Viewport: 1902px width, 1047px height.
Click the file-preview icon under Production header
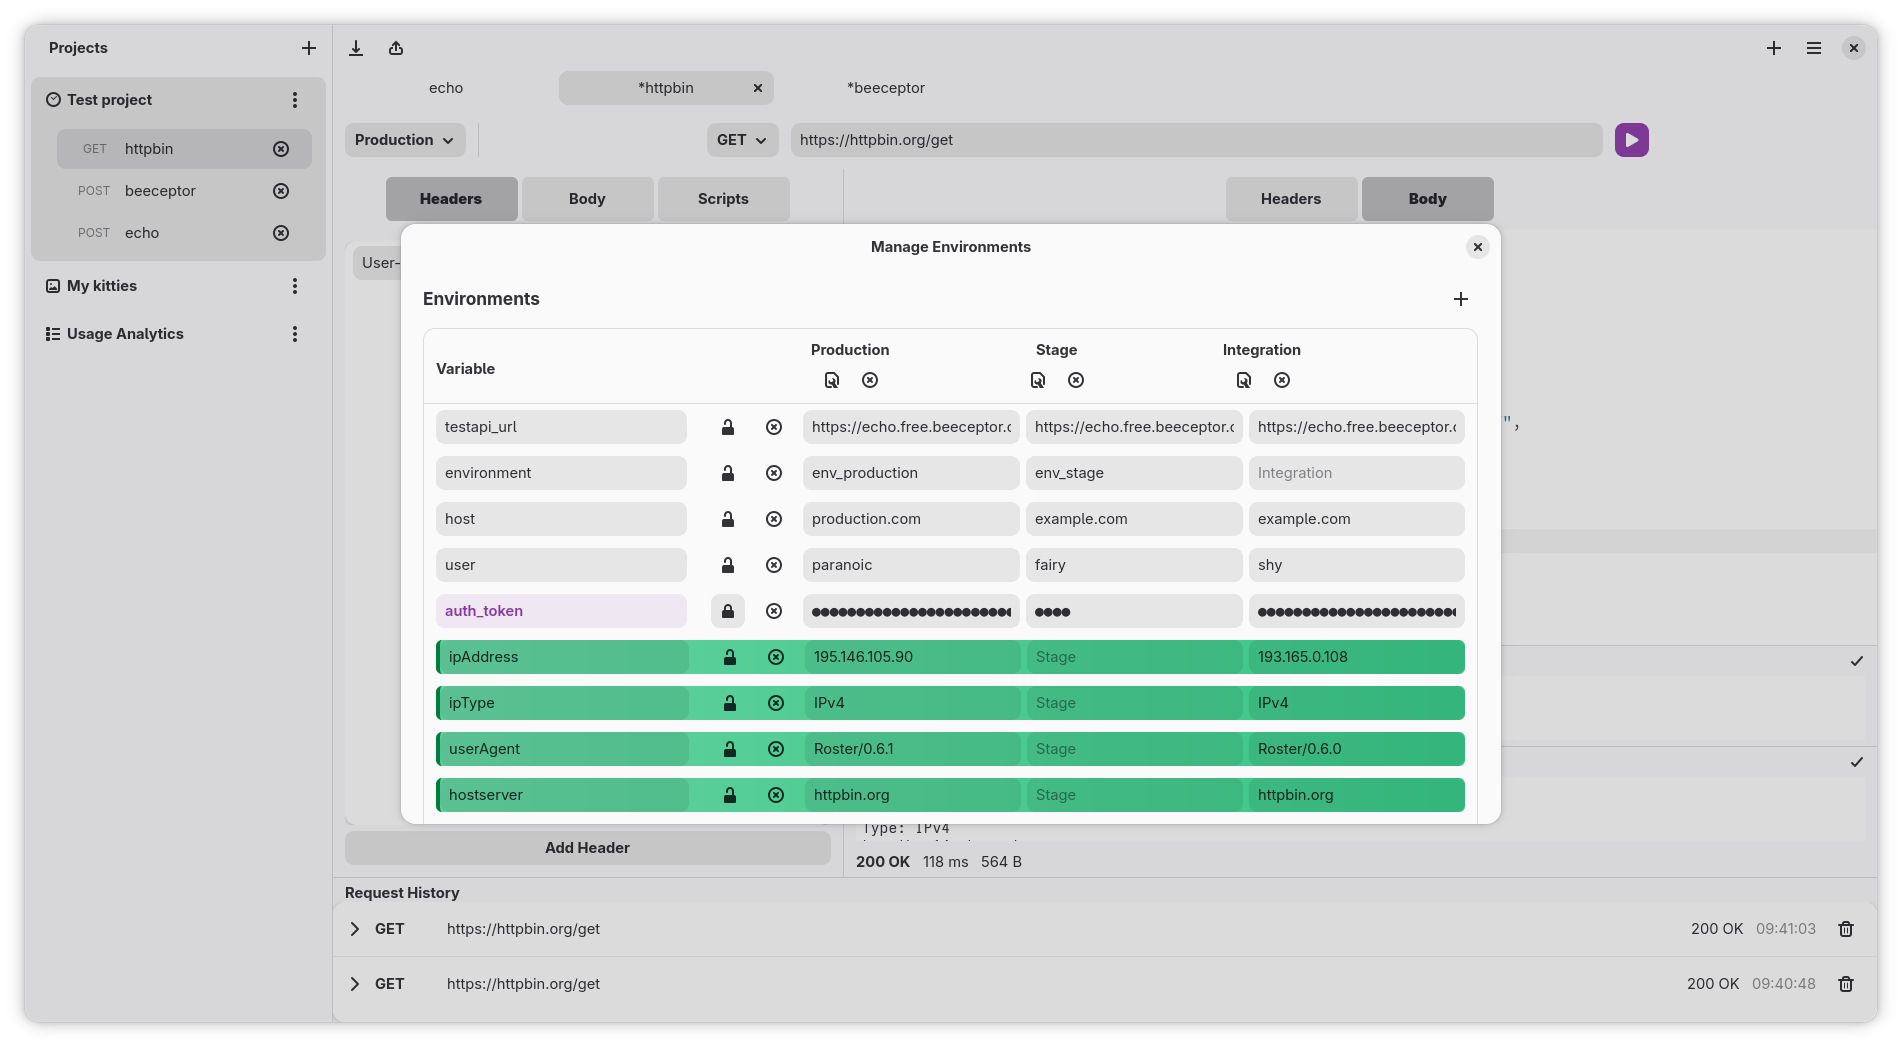(x=832, y=380)
